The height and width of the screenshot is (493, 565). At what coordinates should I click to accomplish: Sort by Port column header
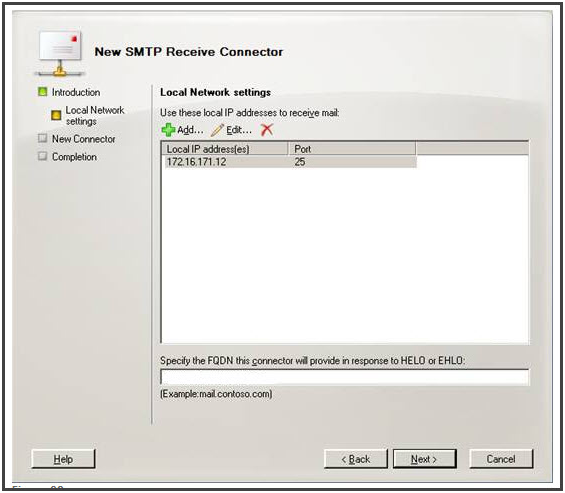point(352,149)
